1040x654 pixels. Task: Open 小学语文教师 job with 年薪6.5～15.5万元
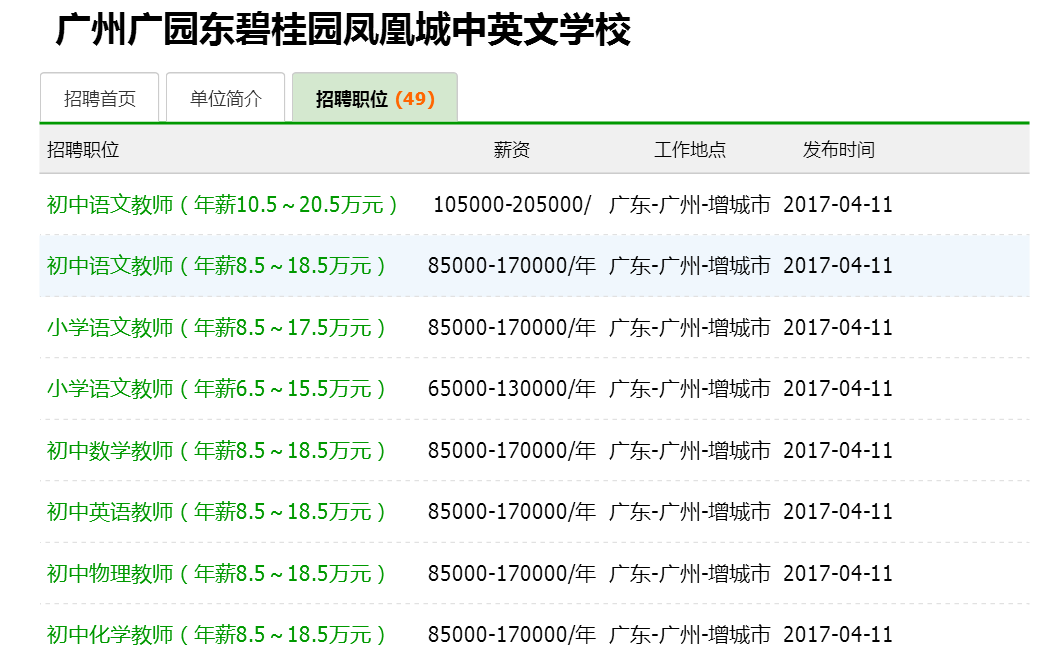point(216,389)
